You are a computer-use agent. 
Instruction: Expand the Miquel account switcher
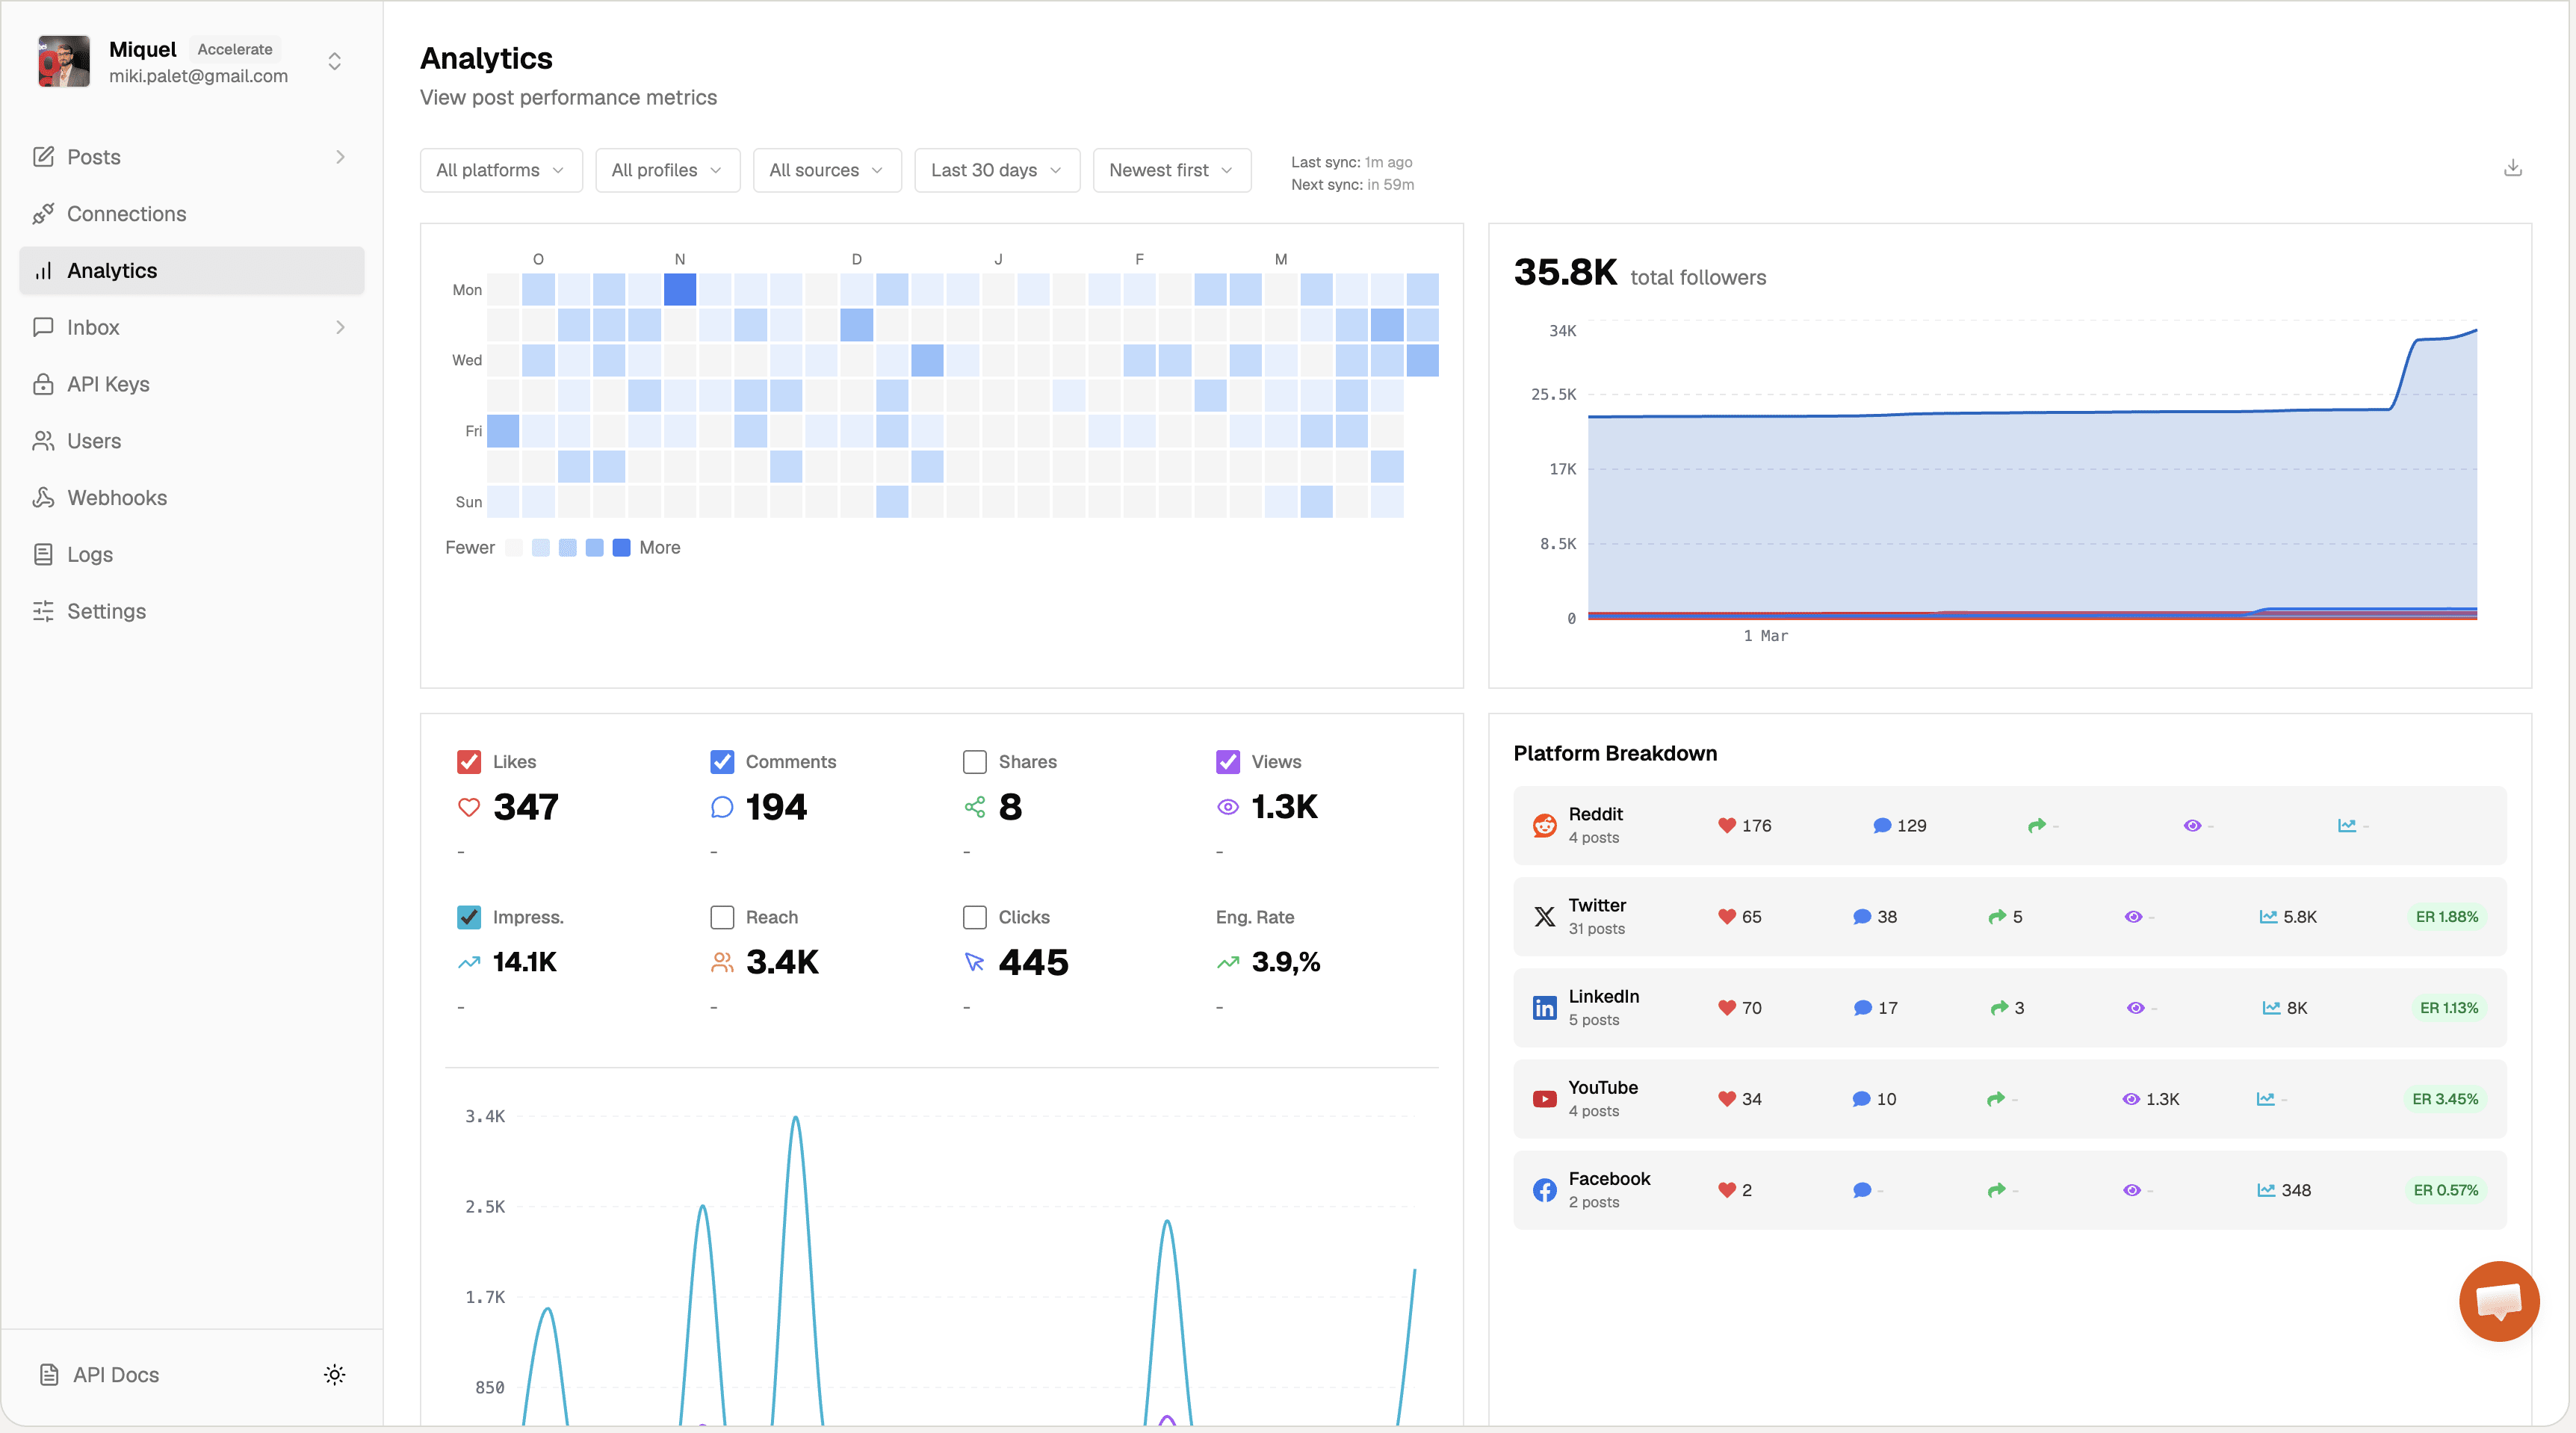[x=334, y=62]
